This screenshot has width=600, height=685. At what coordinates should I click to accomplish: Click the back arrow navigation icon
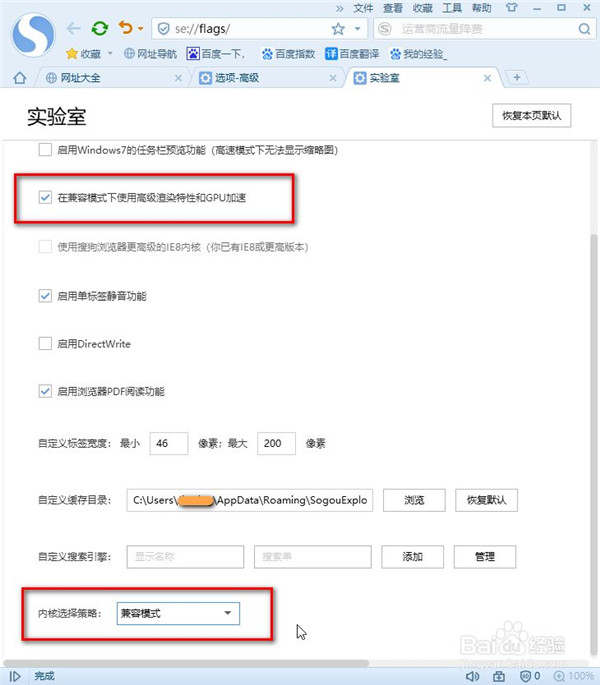click(x=72, y=29)
